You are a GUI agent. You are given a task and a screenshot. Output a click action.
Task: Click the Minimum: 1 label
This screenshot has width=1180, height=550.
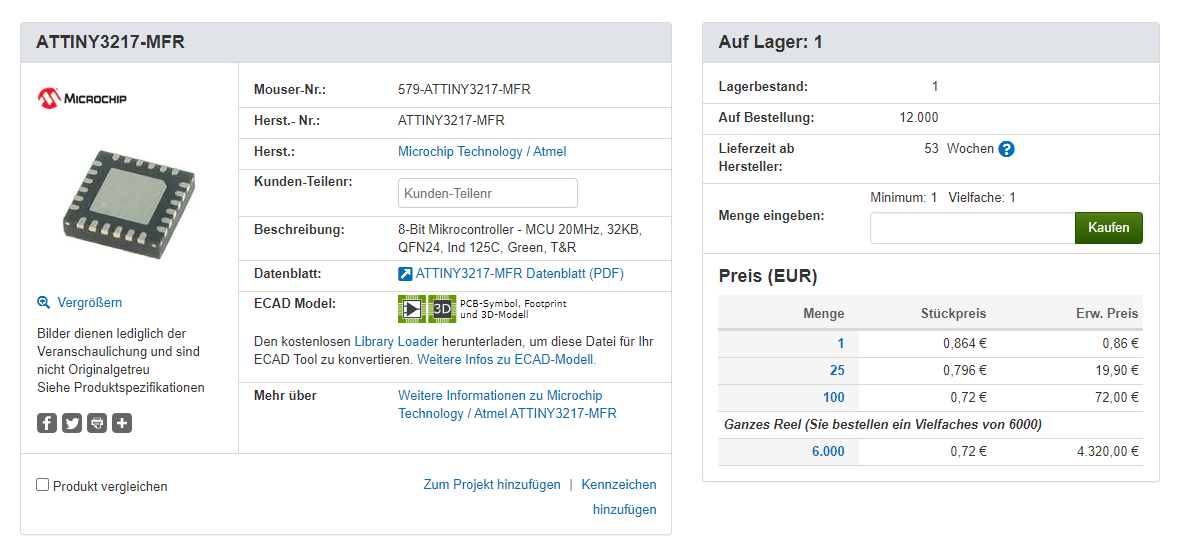coord(904,198)
